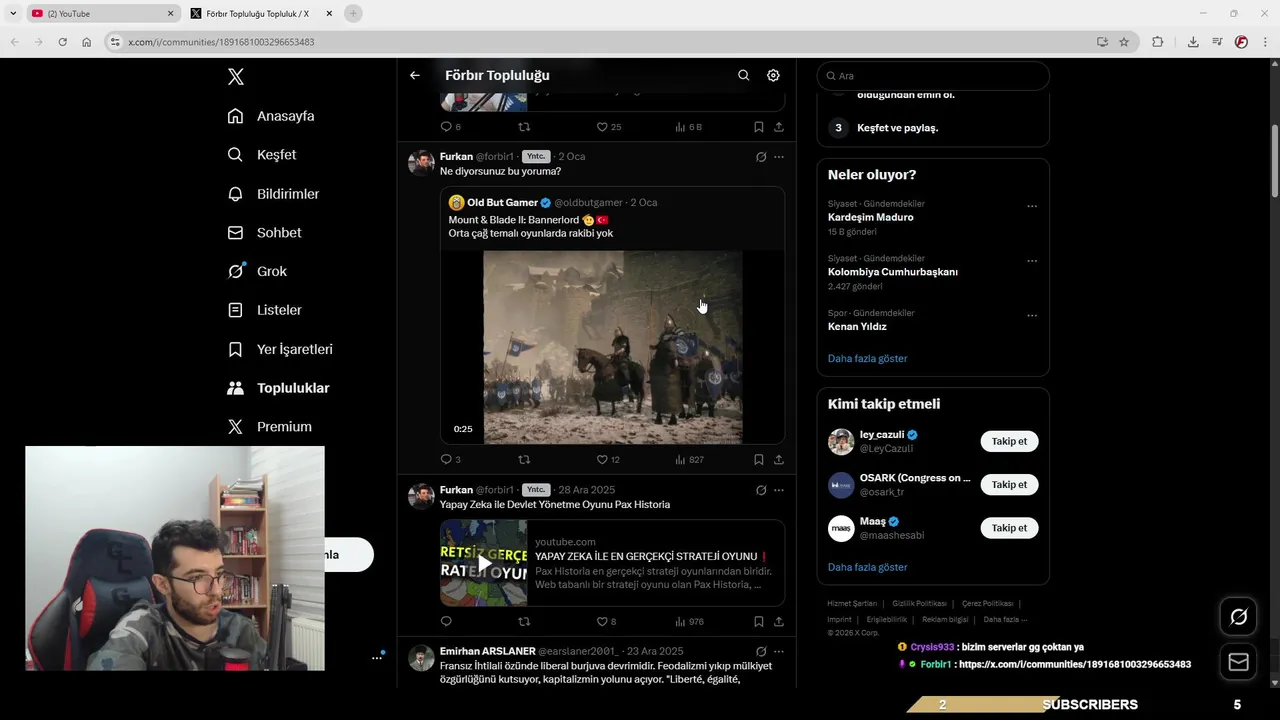1280x720 pixels.
Task: Open Grok icon on 28 Ara 2025 post
Action: tap(761, 490)
